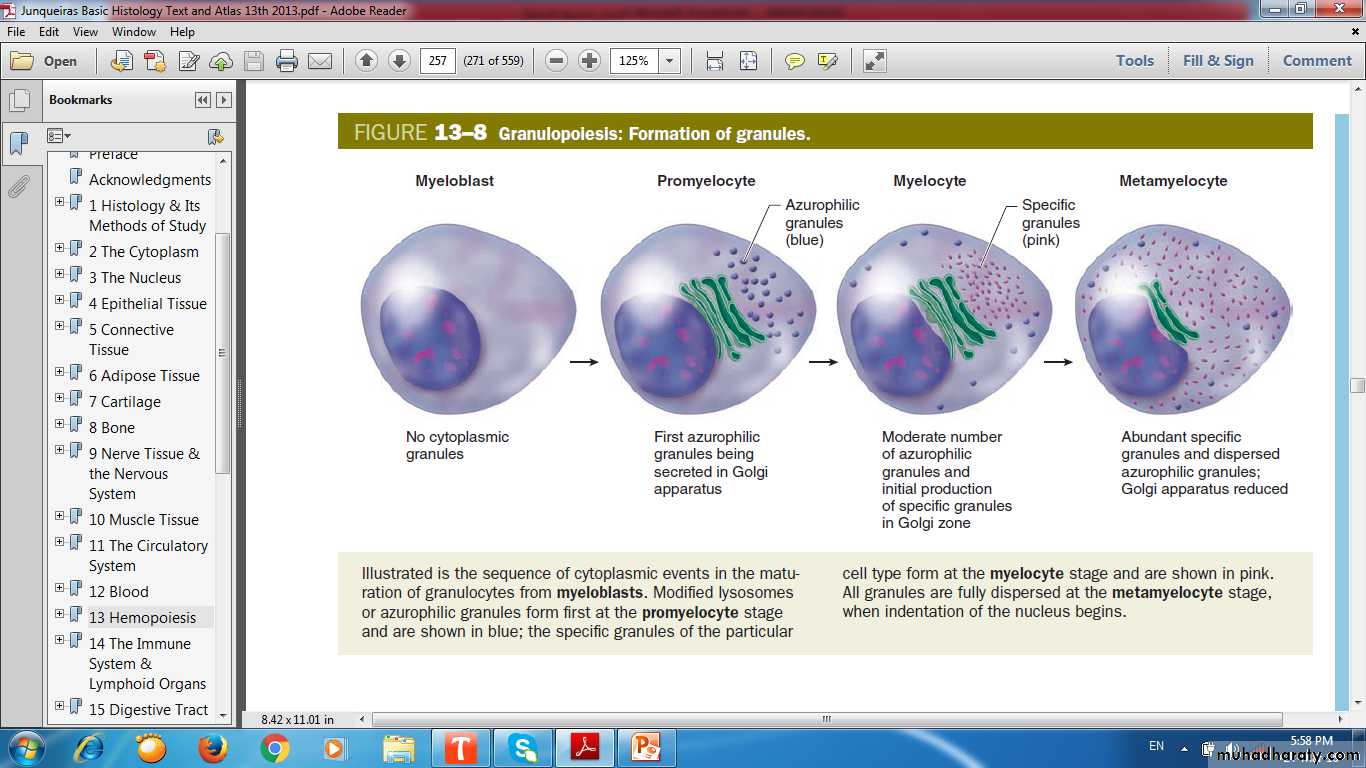Zoom out with the minus button
Image resolution: width=1366 pixels, height=768 pixels.
pyautogui.click(x=557, y=61)
